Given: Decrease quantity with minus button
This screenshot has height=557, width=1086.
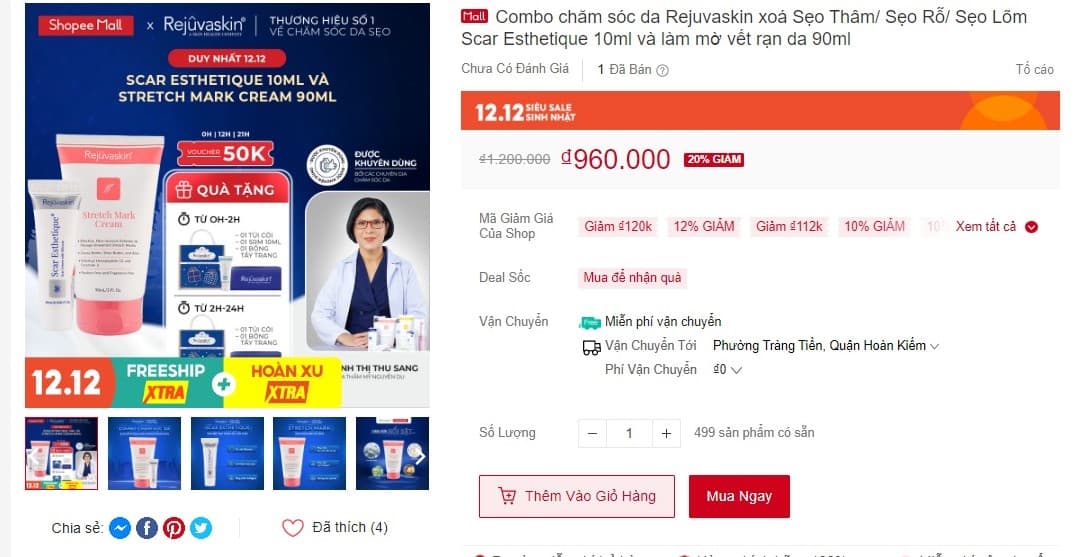Looking at the screenshot, I should (592, 434).
